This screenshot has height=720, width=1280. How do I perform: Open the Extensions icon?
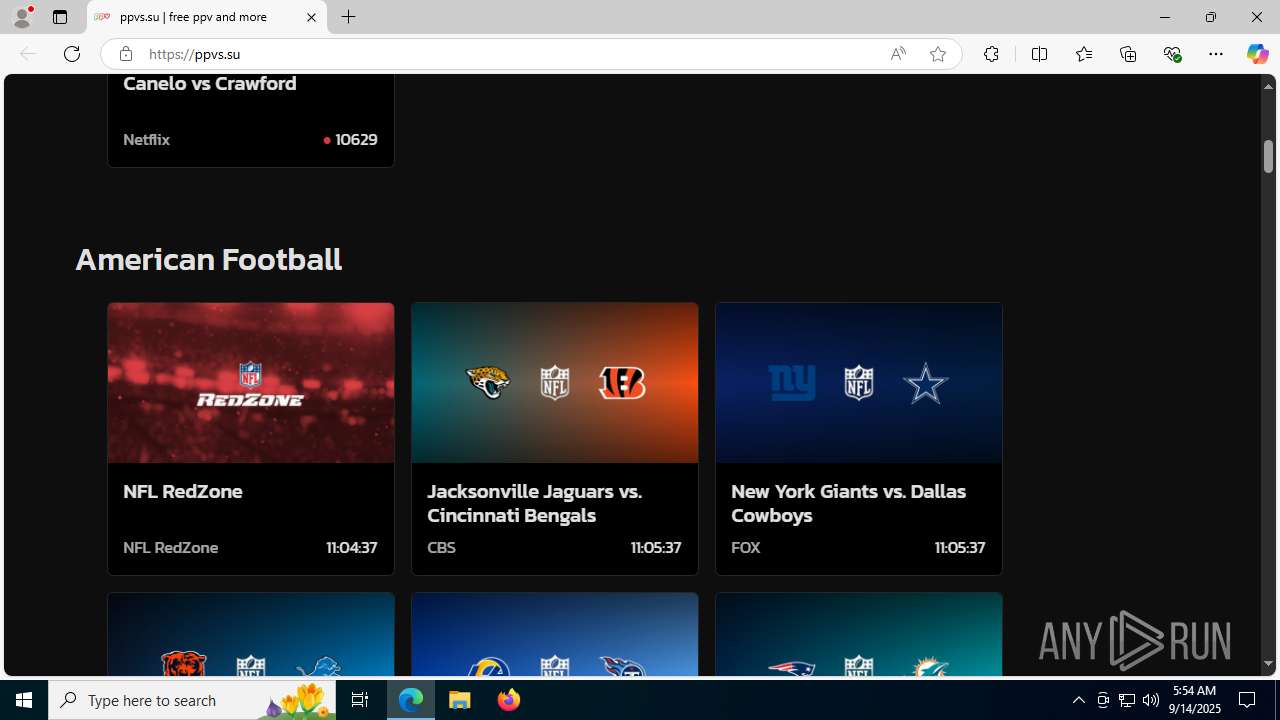click(x=991, y=54)
